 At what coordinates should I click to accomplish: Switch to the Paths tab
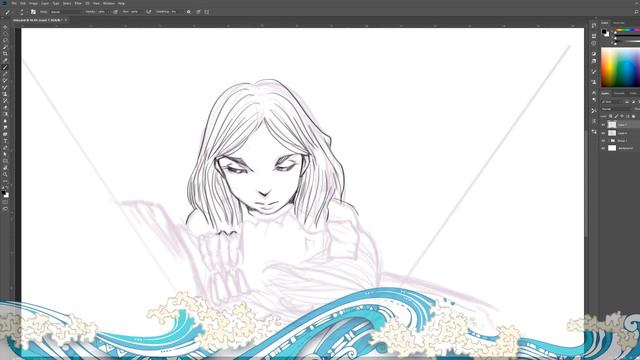[x=633, y=93]
